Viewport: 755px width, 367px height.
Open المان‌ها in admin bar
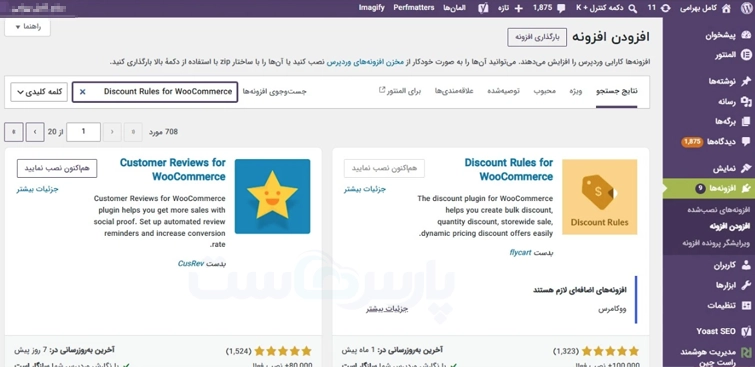point(455,8)
